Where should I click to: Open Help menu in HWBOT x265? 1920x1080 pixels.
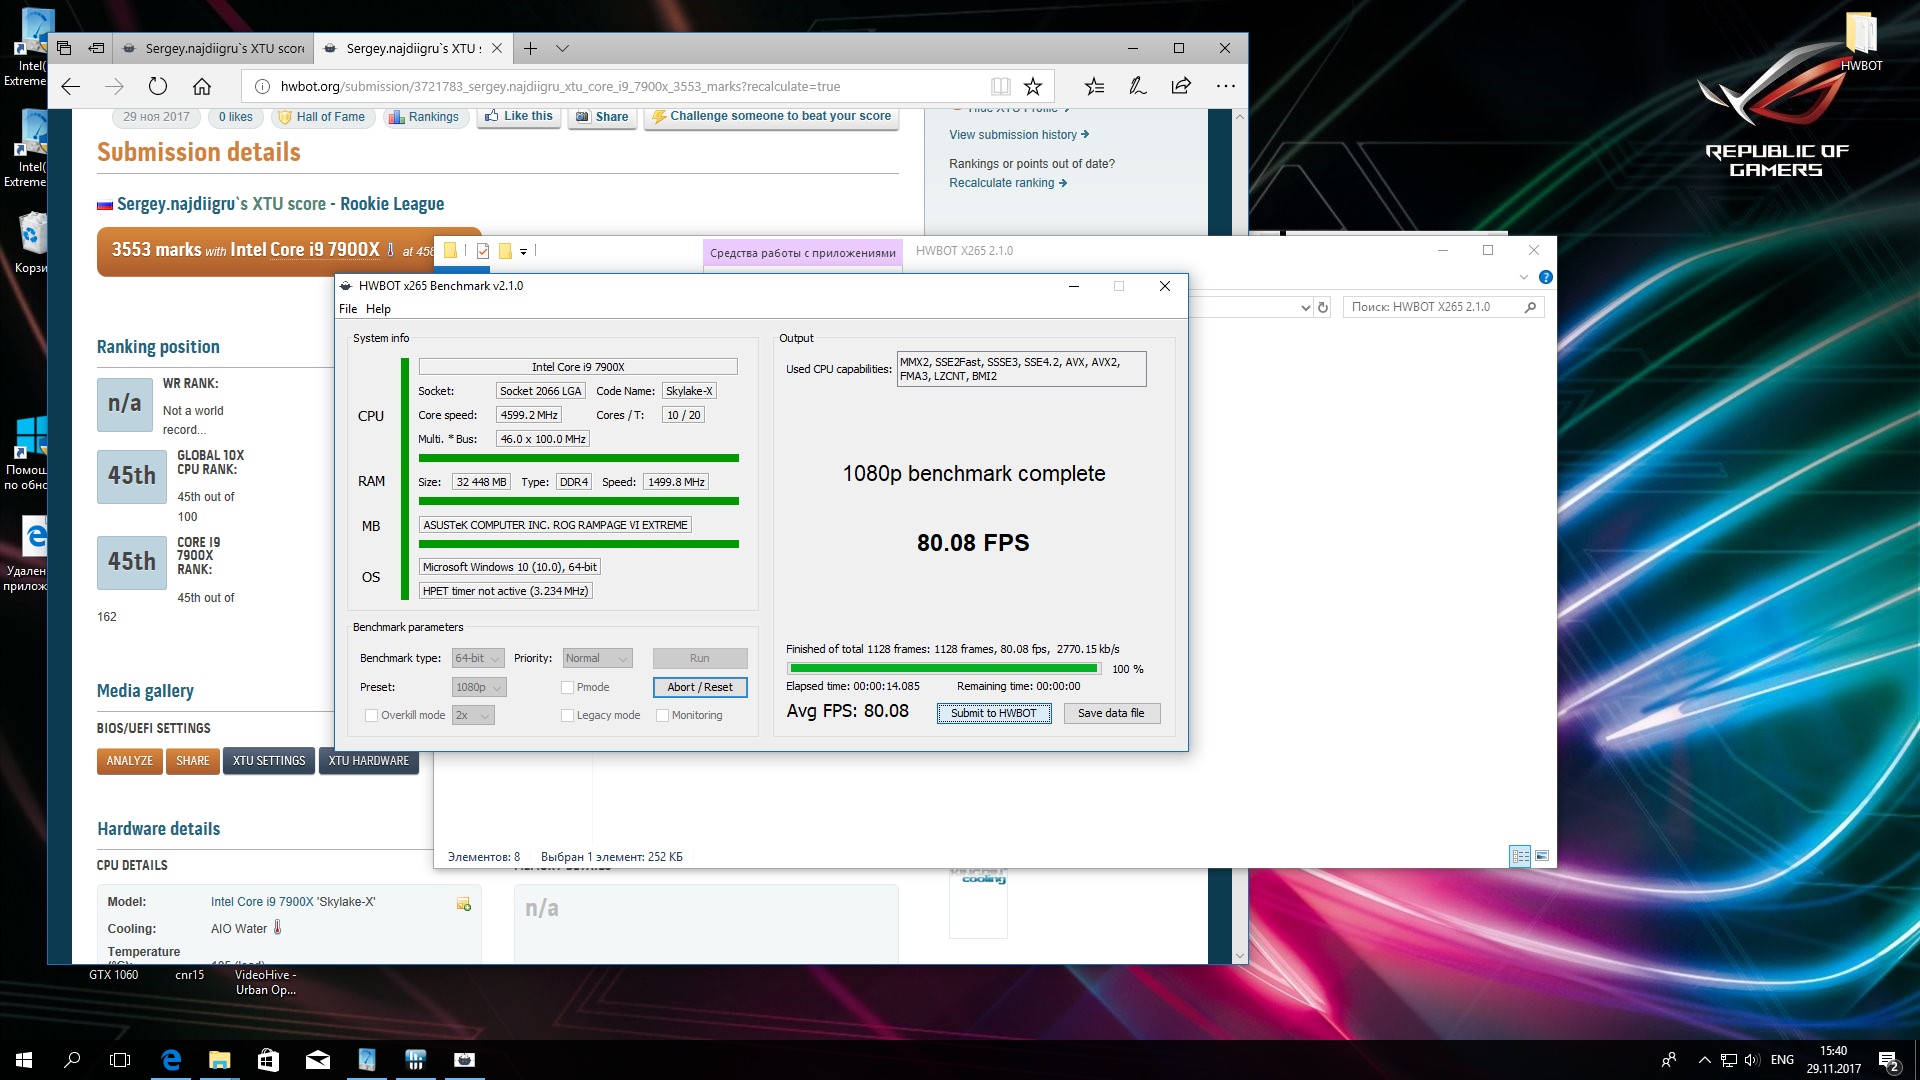[378, 309]
